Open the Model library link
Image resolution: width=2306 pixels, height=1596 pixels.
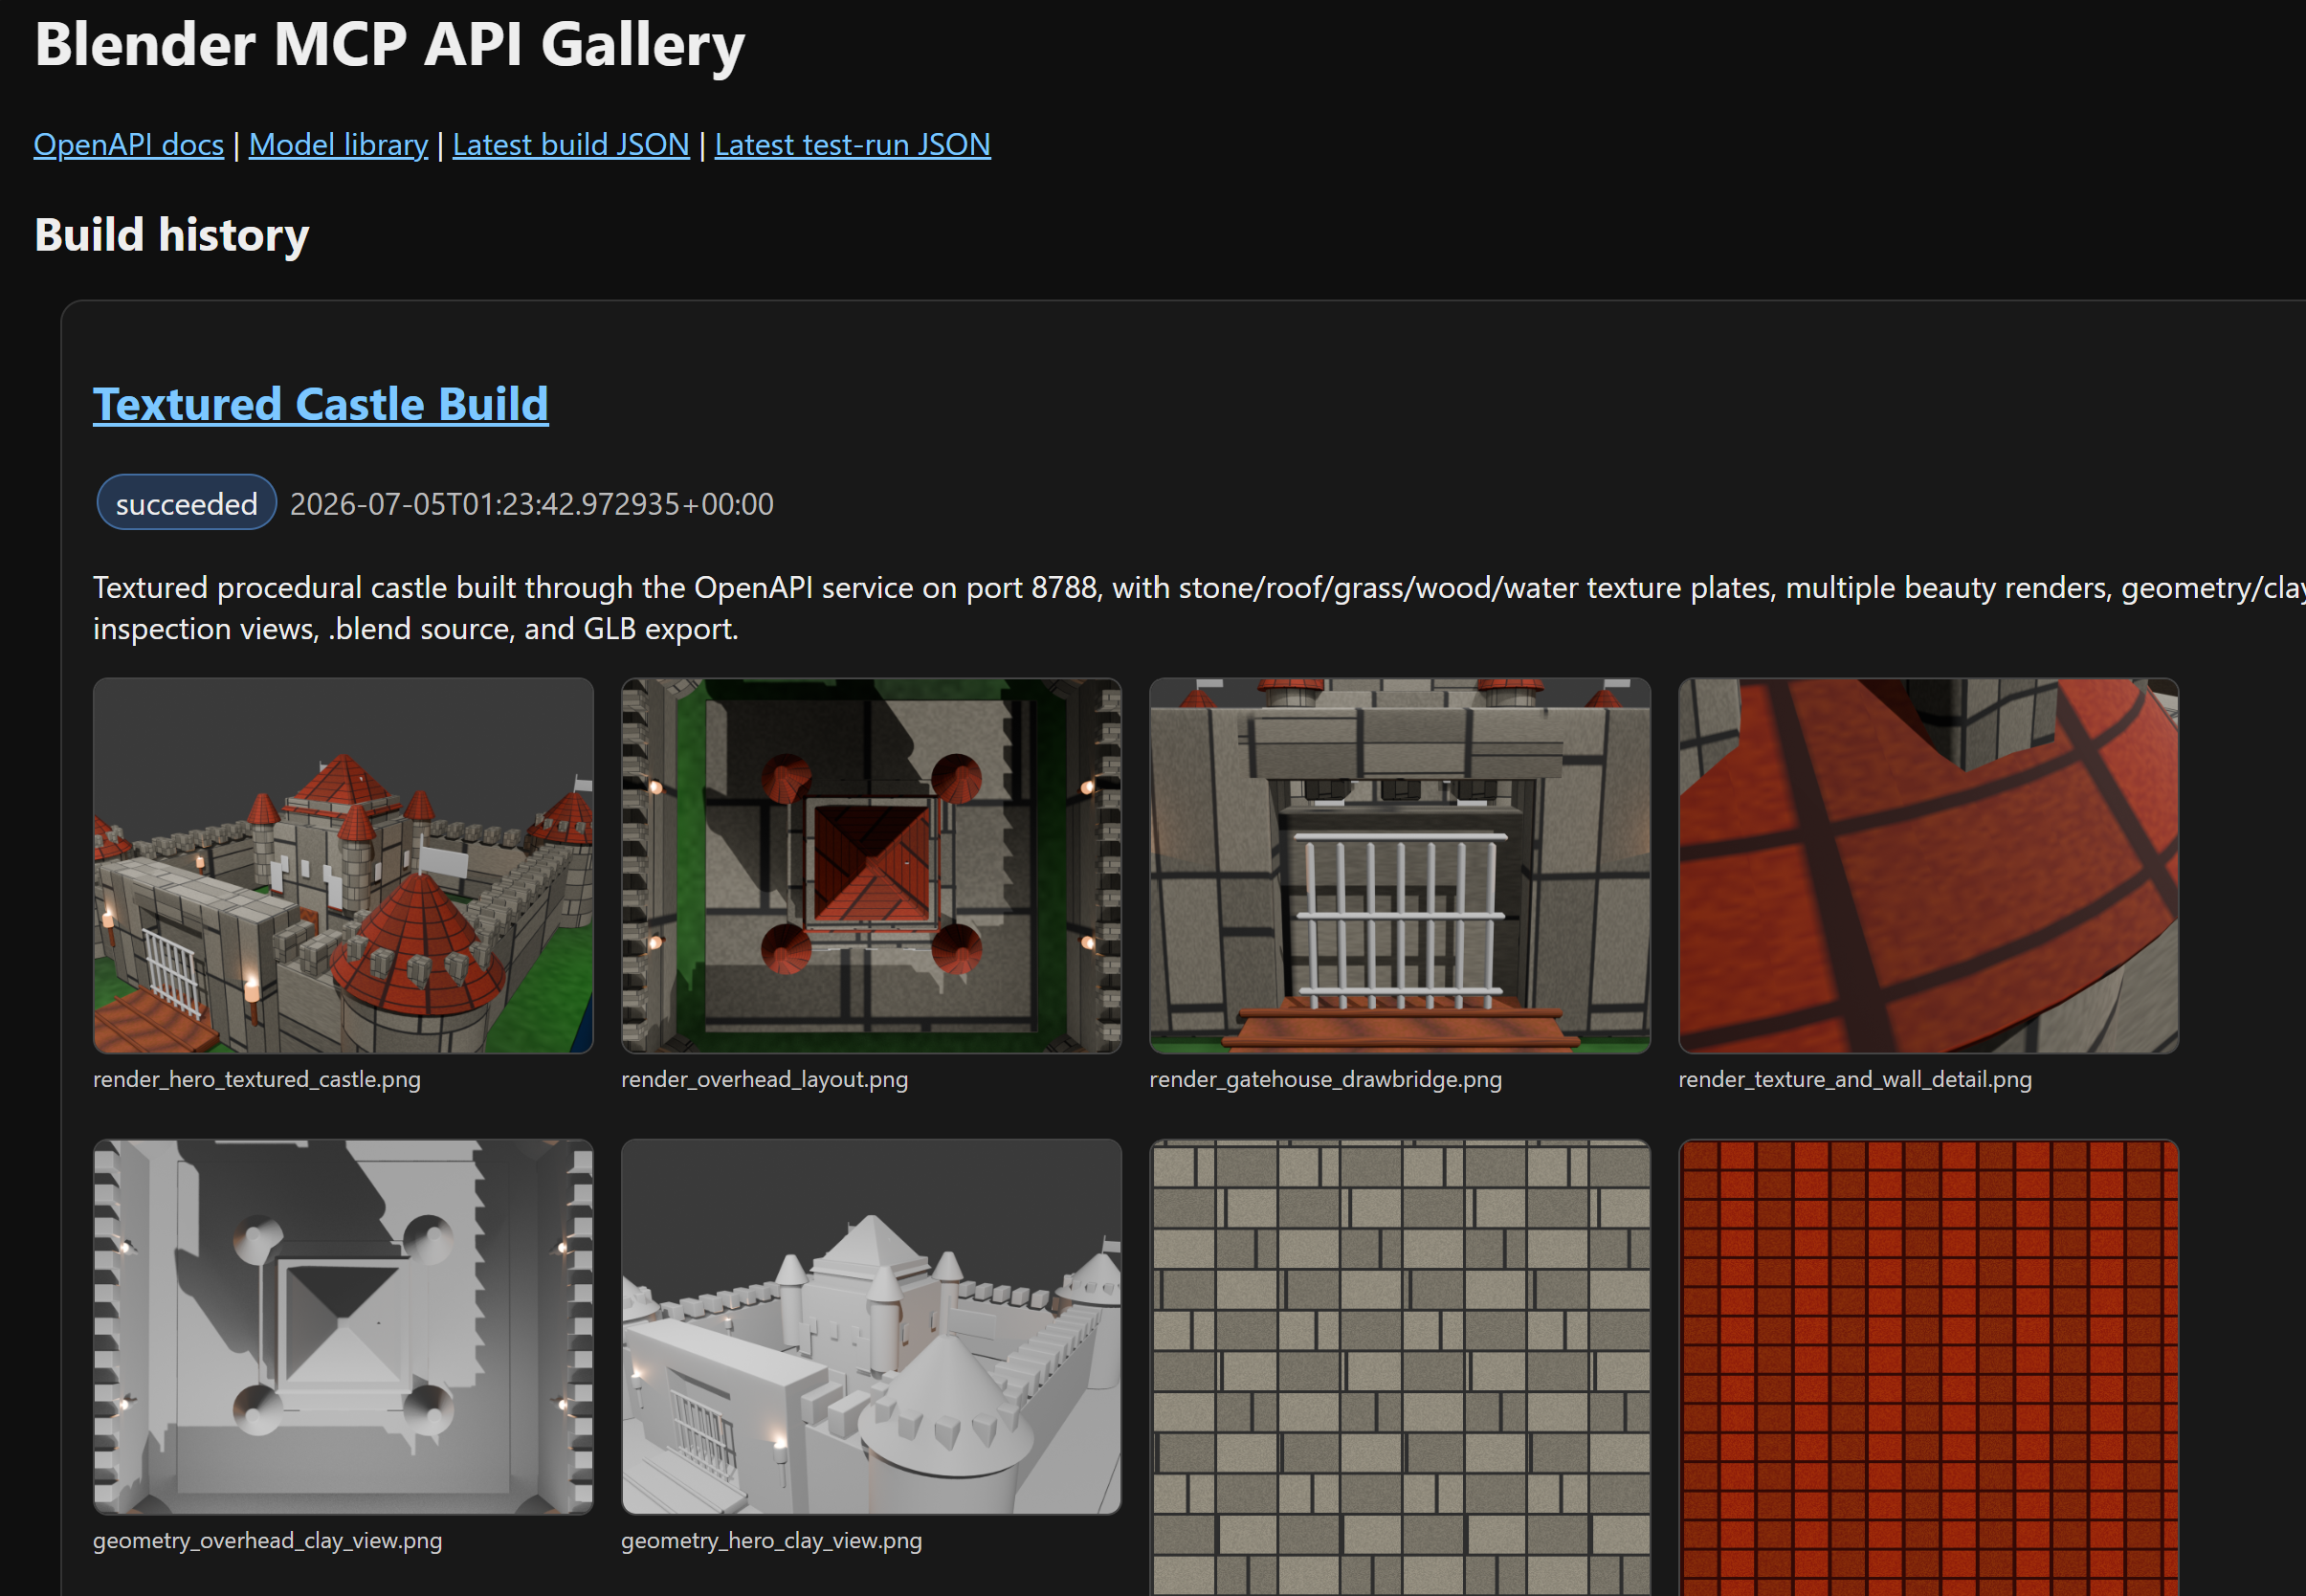coord(338,145)
